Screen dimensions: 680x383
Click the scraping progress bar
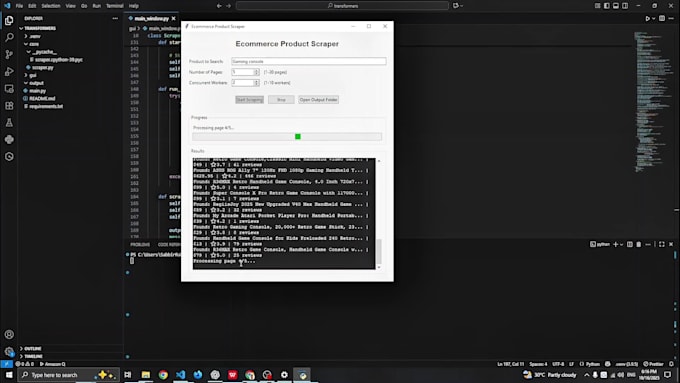[x=287, y=137]
